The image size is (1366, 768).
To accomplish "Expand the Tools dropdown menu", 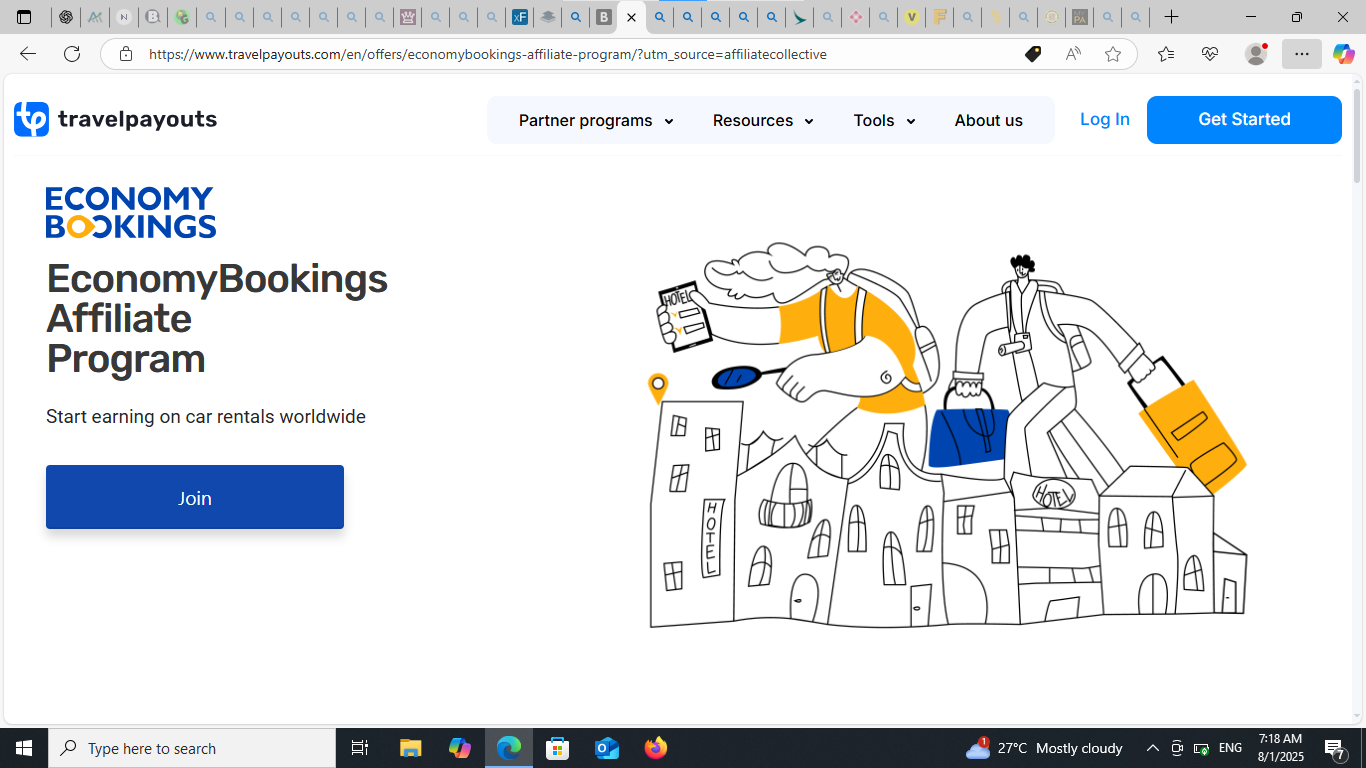I will click(x=884, y=120).
